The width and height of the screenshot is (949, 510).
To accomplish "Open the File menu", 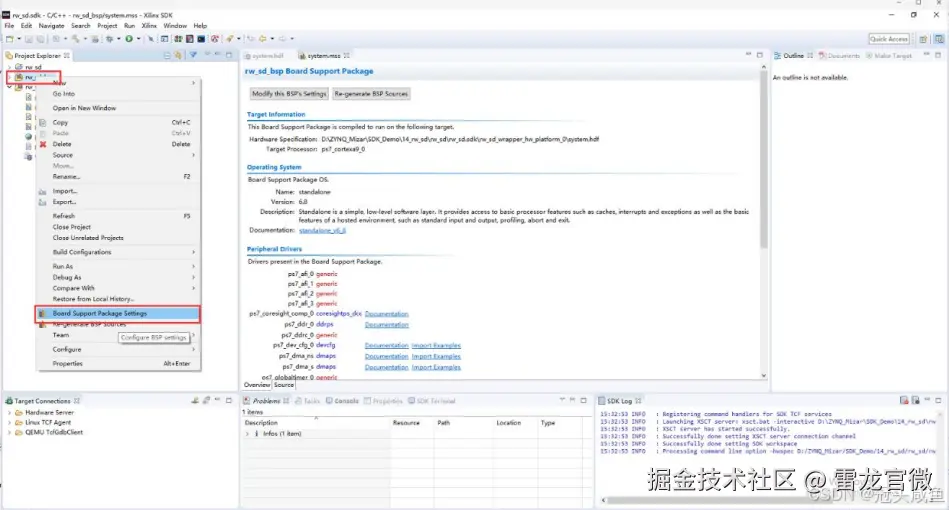I will click(x=9, y=26).
